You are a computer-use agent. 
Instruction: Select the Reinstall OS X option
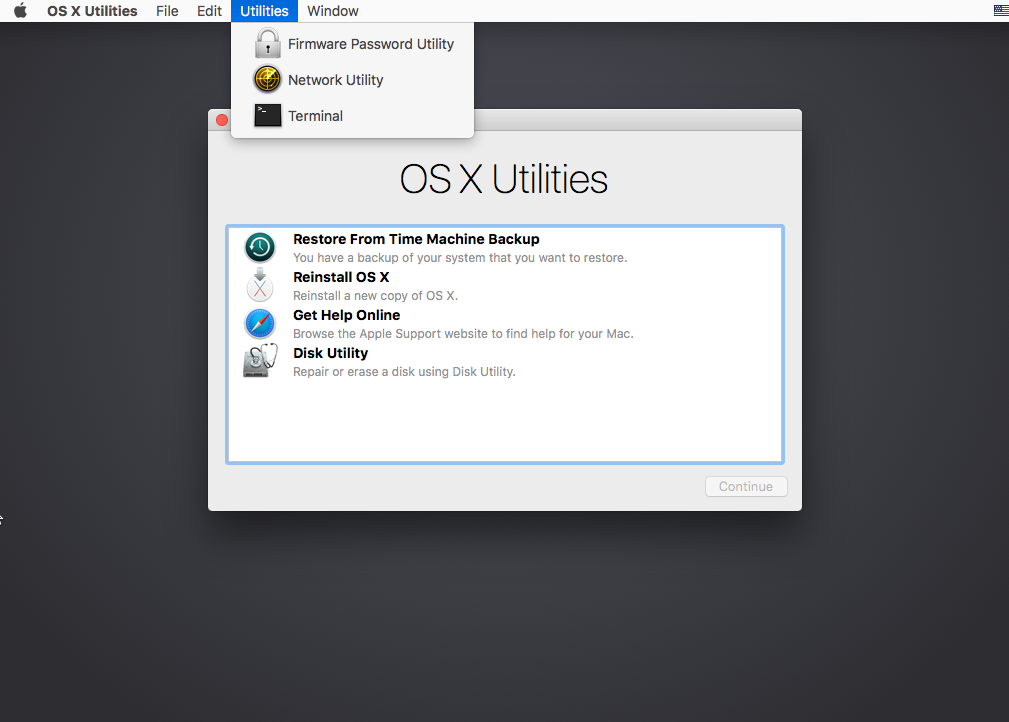click(x=504, y=286)
